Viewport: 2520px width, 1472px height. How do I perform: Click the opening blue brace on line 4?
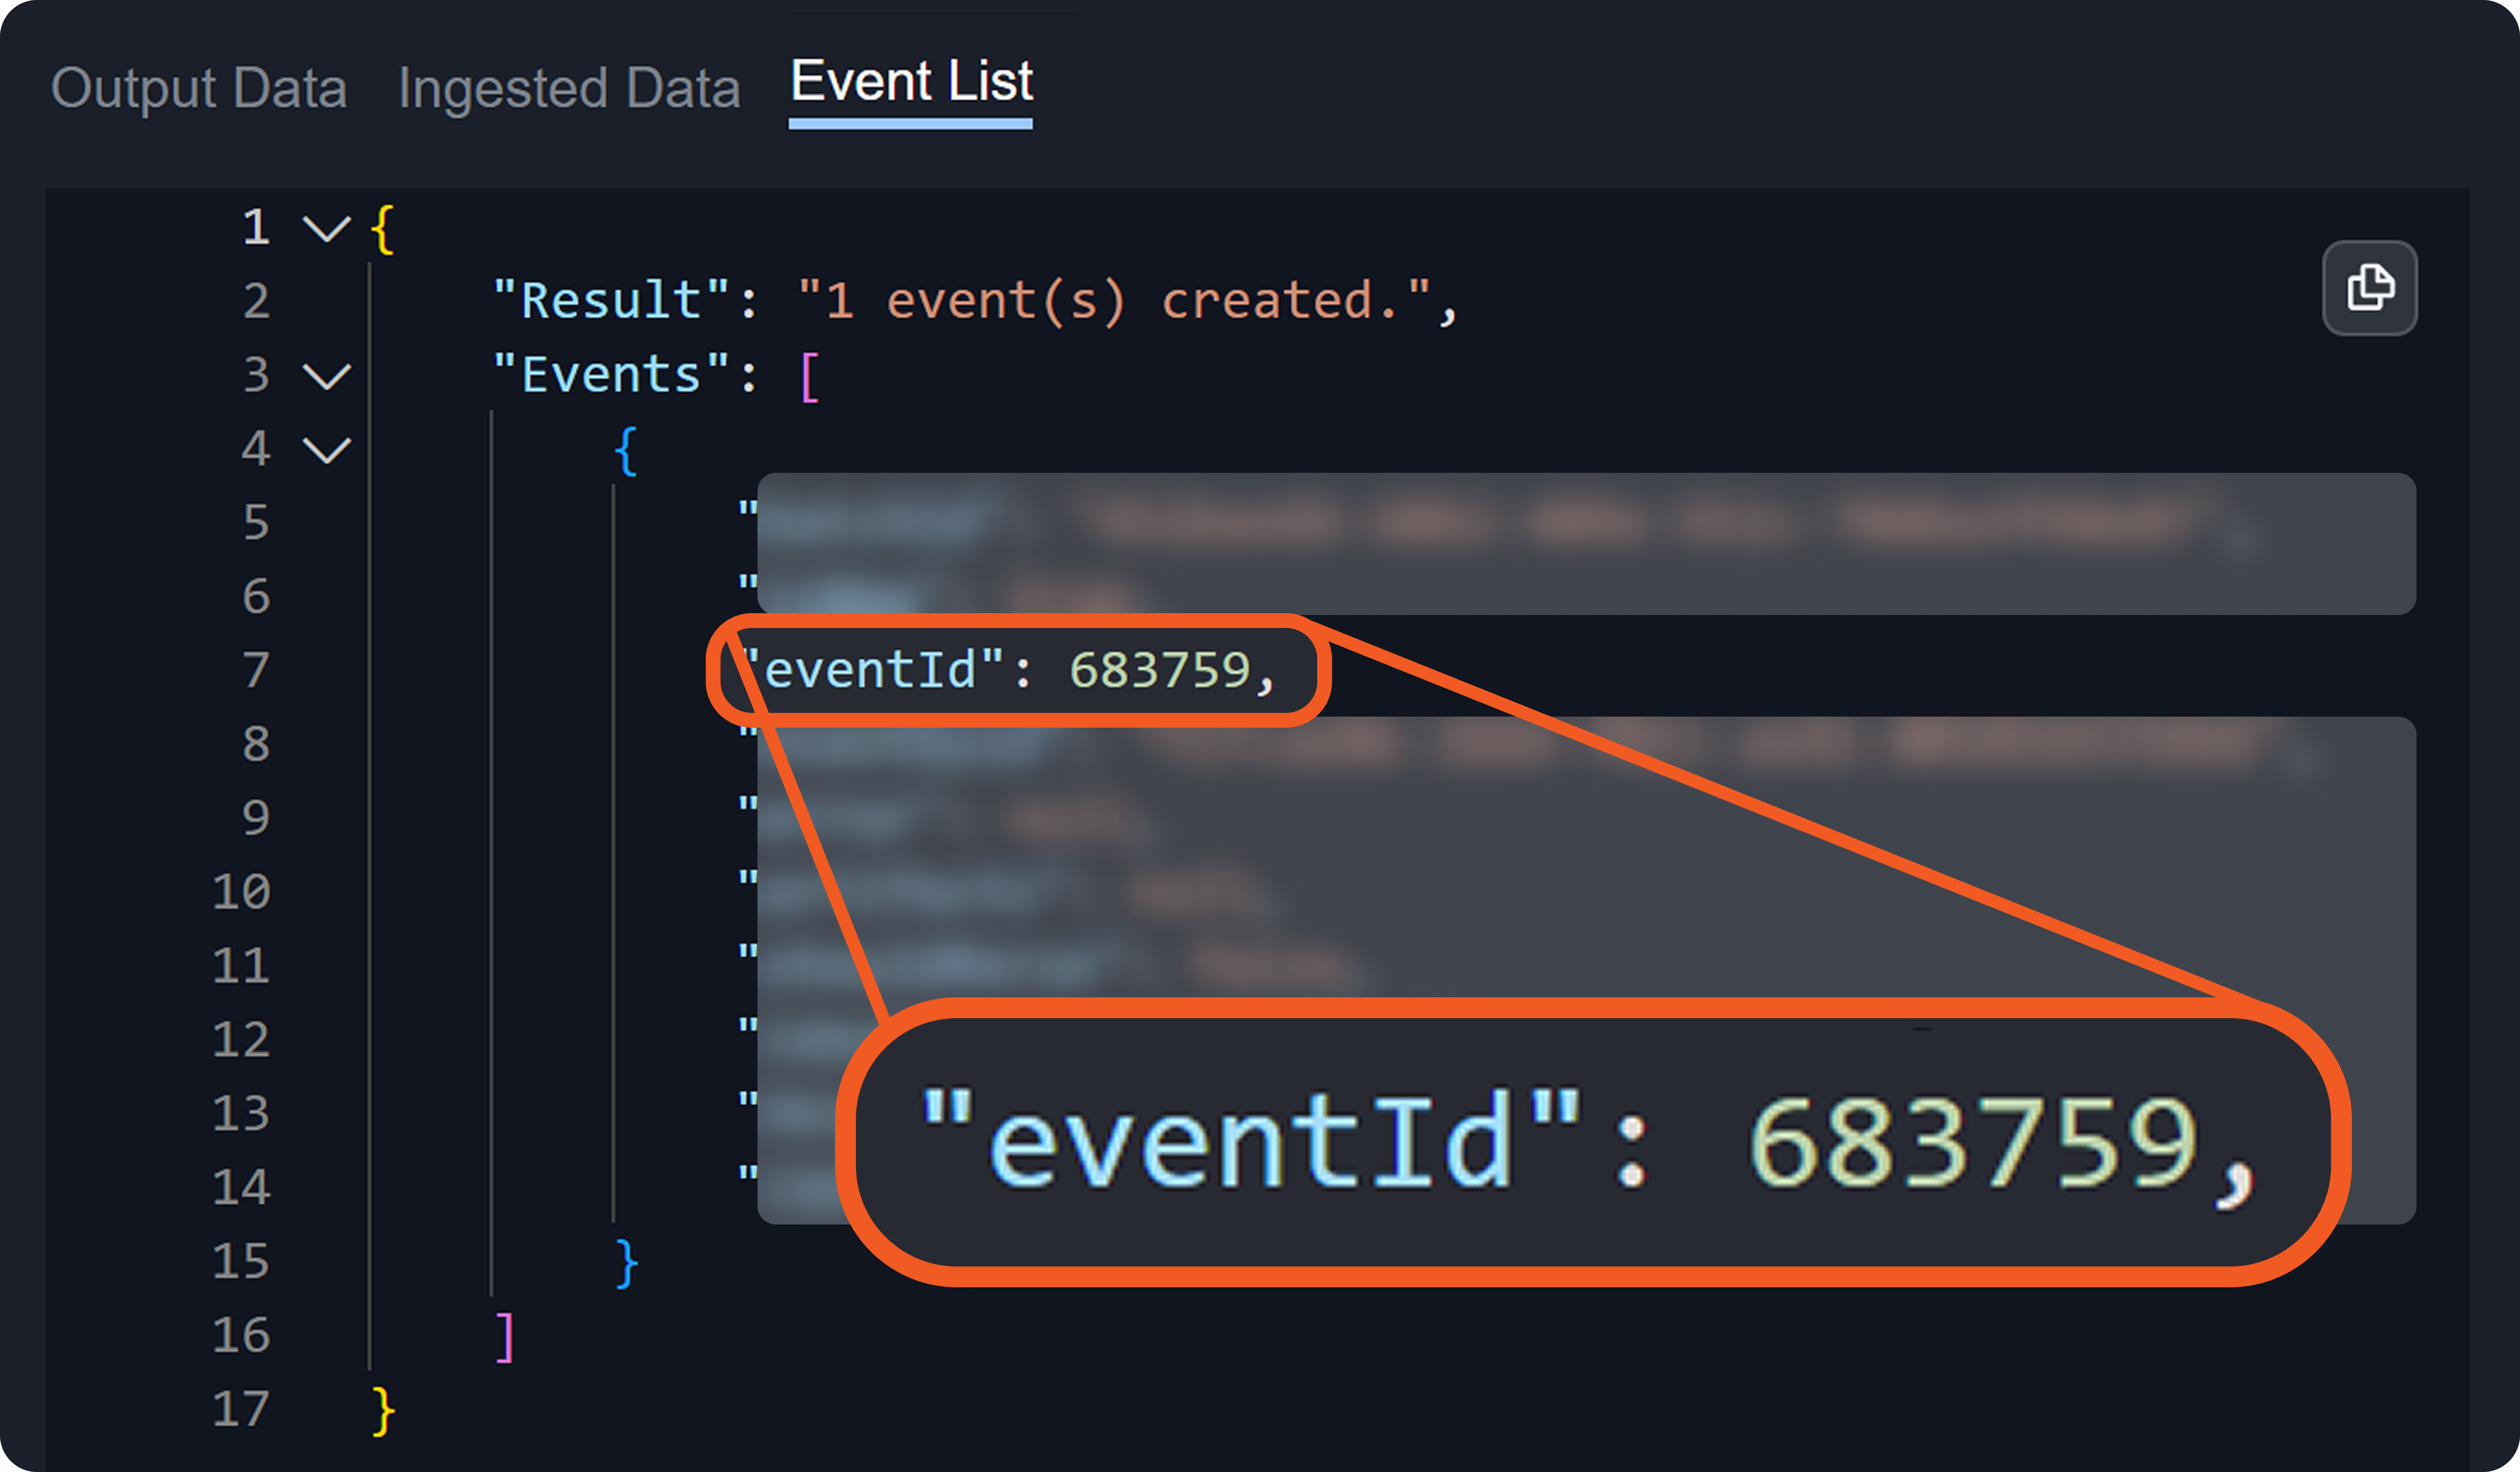tap(626, 450)
